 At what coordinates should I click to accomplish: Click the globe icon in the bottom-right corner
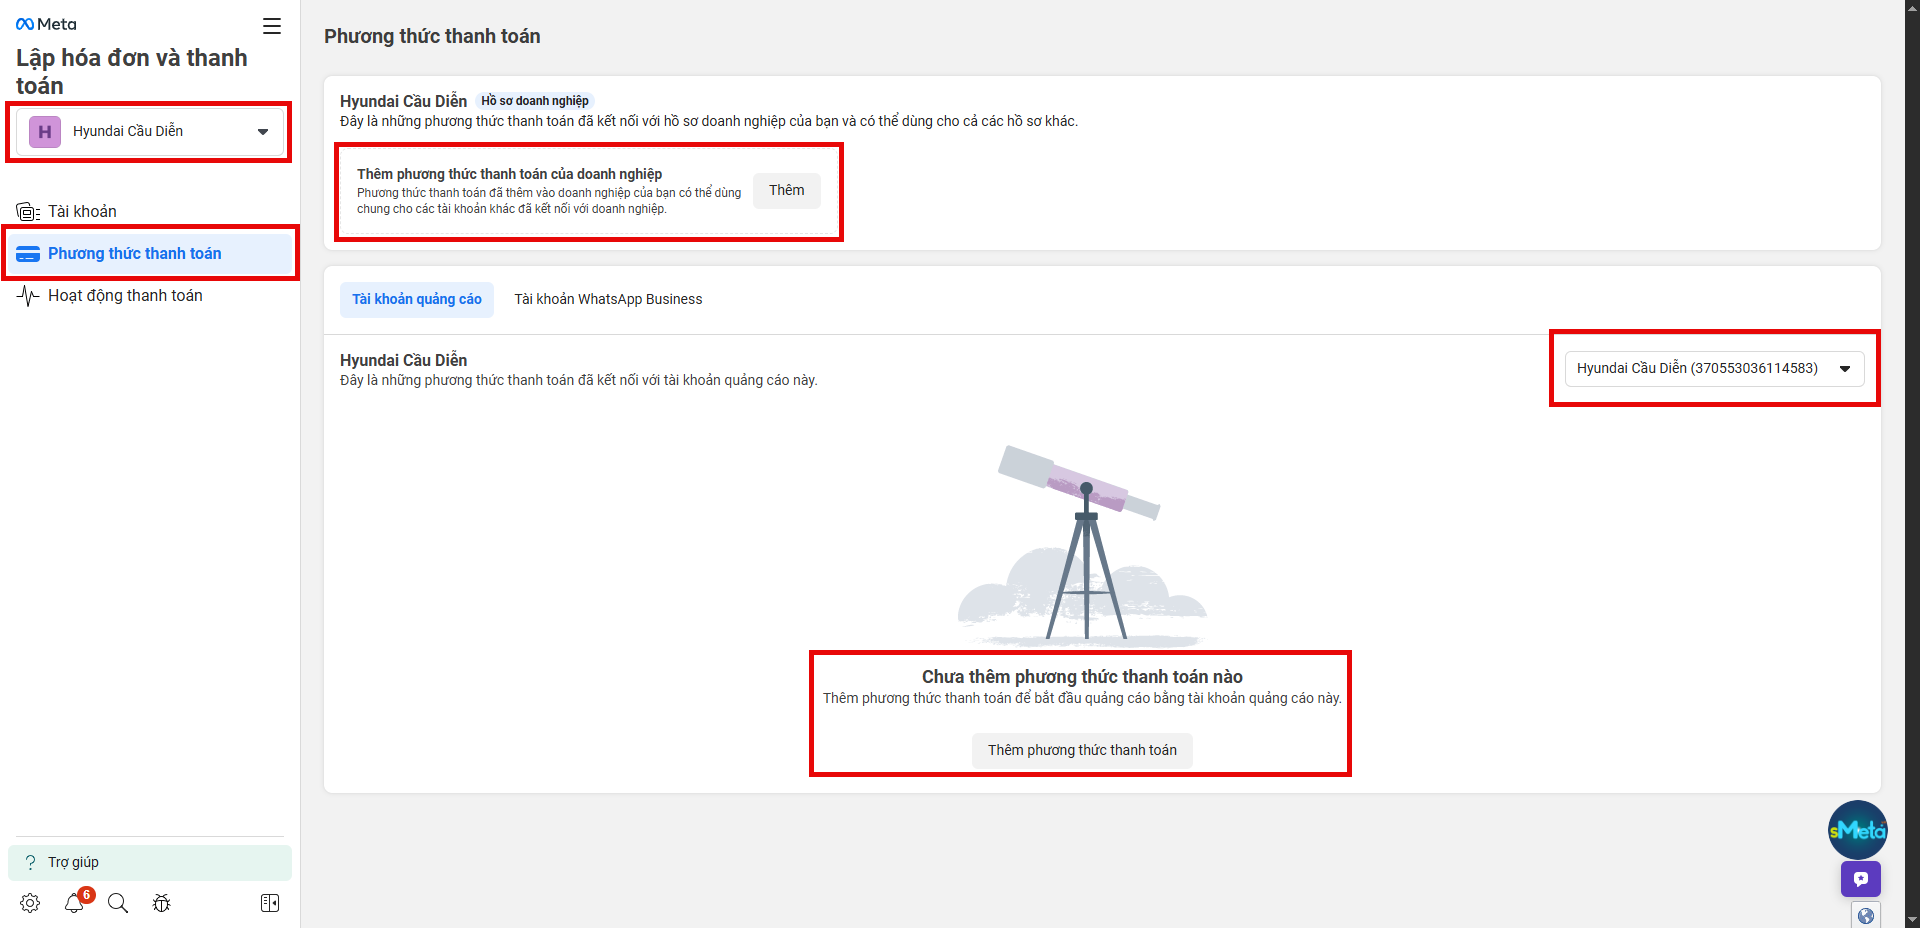tap(1865, 915)
